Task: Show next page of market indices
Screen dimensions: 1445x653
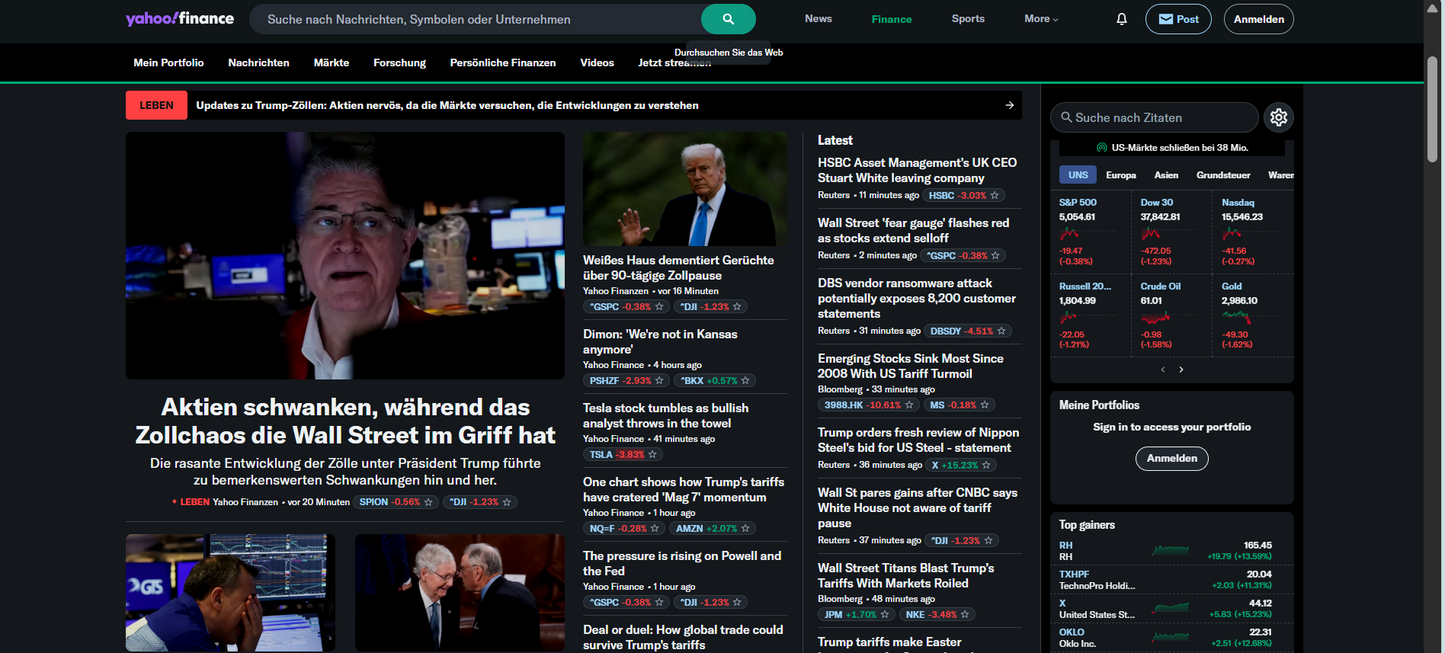Action: coord(1181,369)
